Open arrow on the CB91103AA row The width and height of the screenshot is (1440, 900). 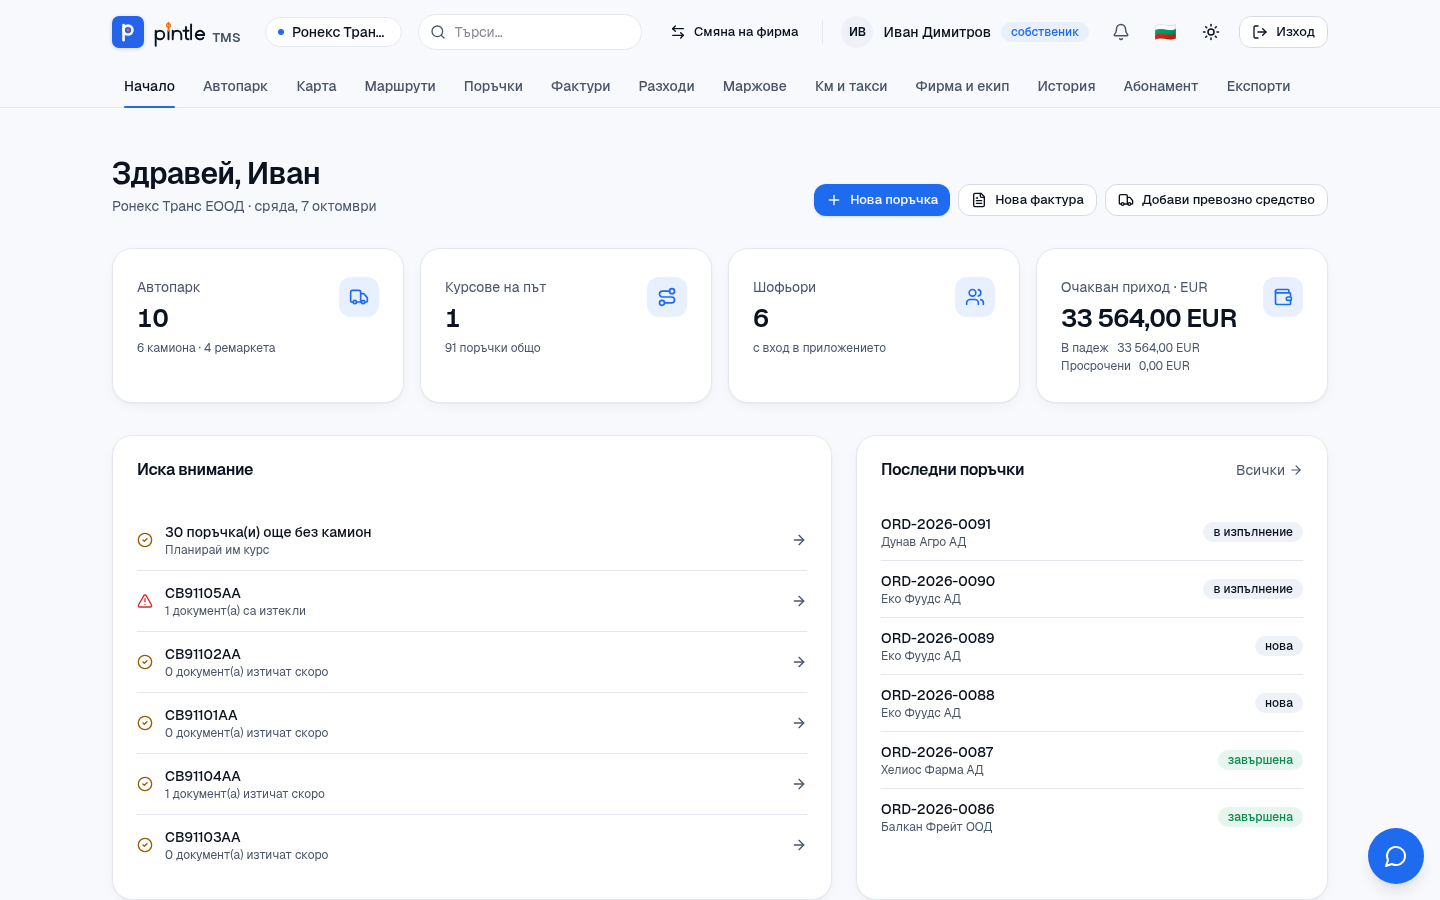(799, 845)
